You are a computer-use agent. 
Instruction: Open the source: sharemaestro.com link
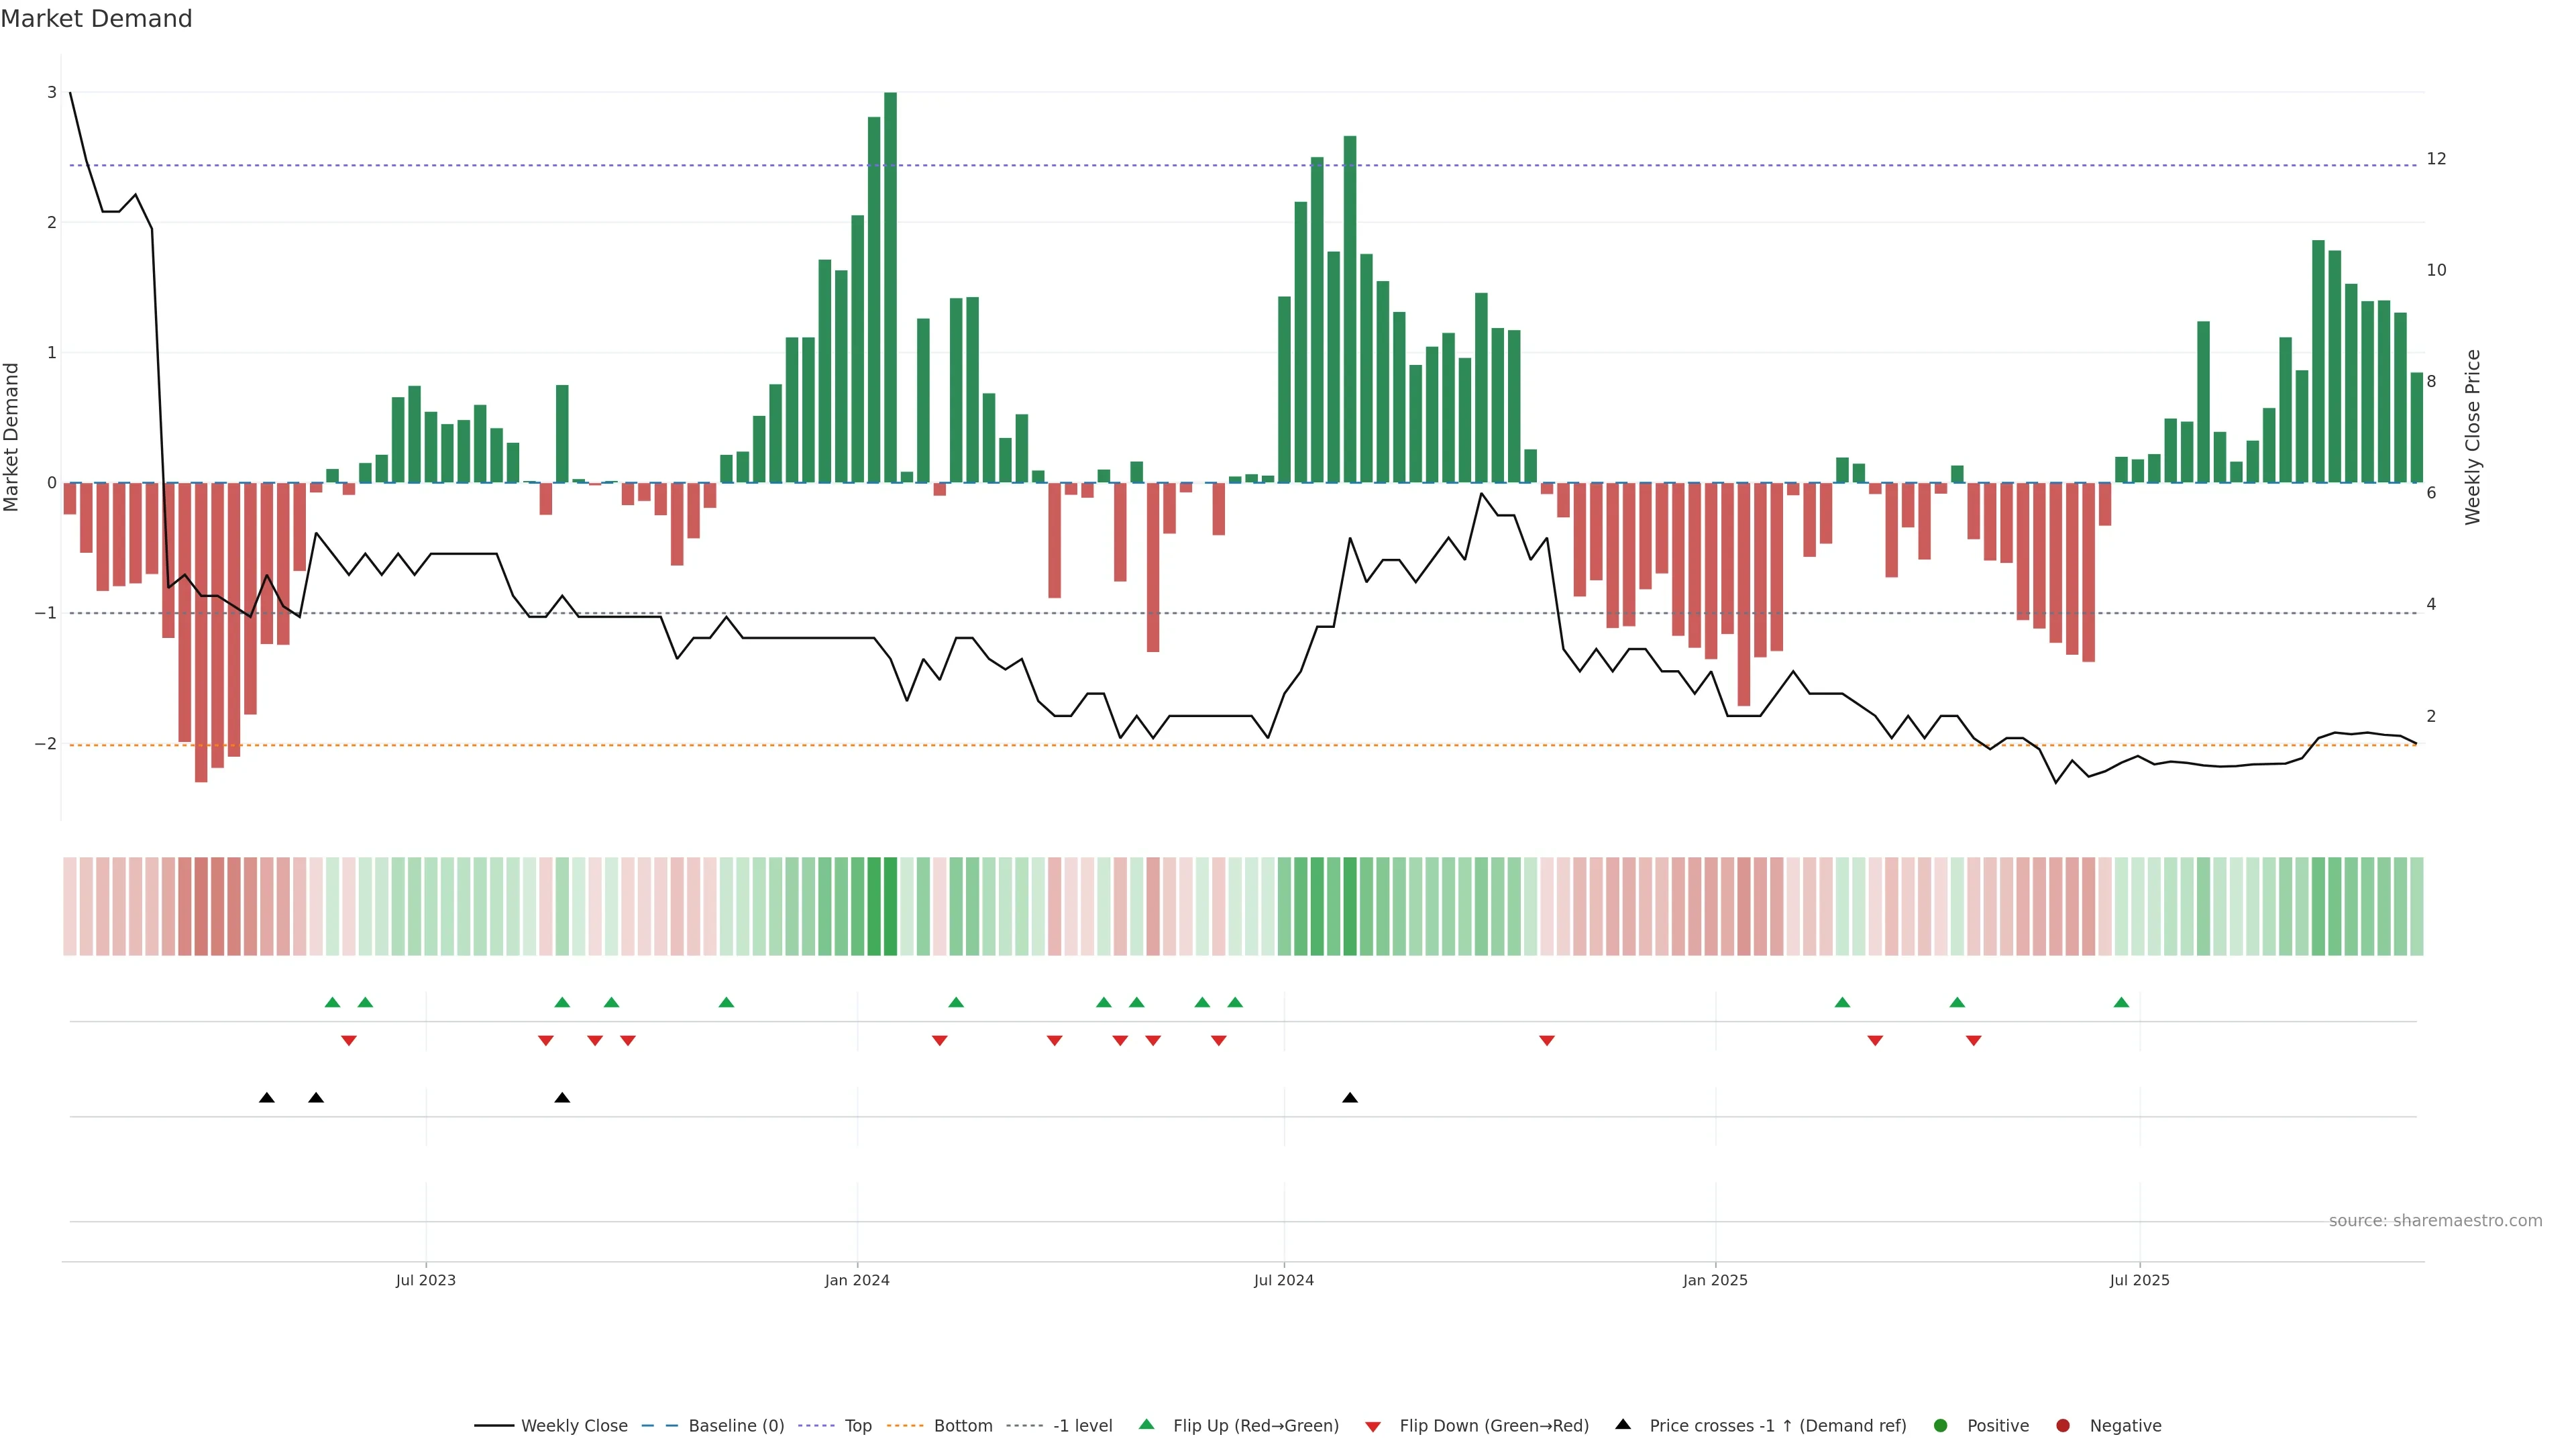[x=2435, y=1221]
